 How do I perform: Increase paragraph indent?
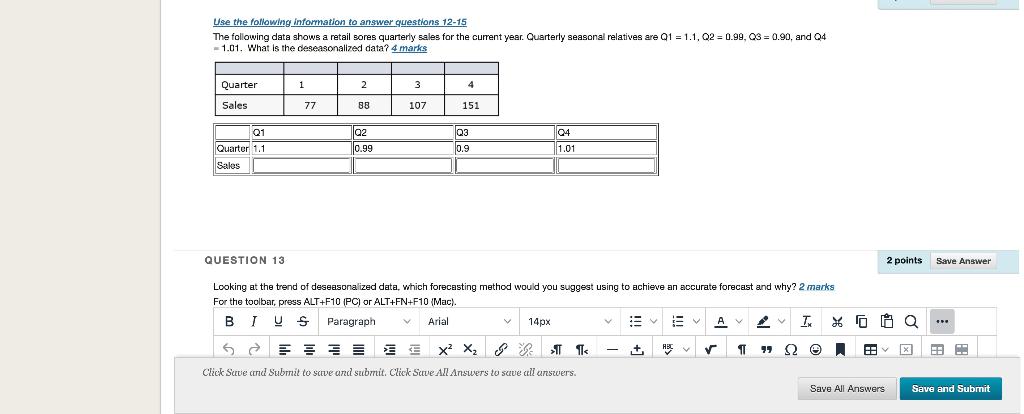(389, 349)
